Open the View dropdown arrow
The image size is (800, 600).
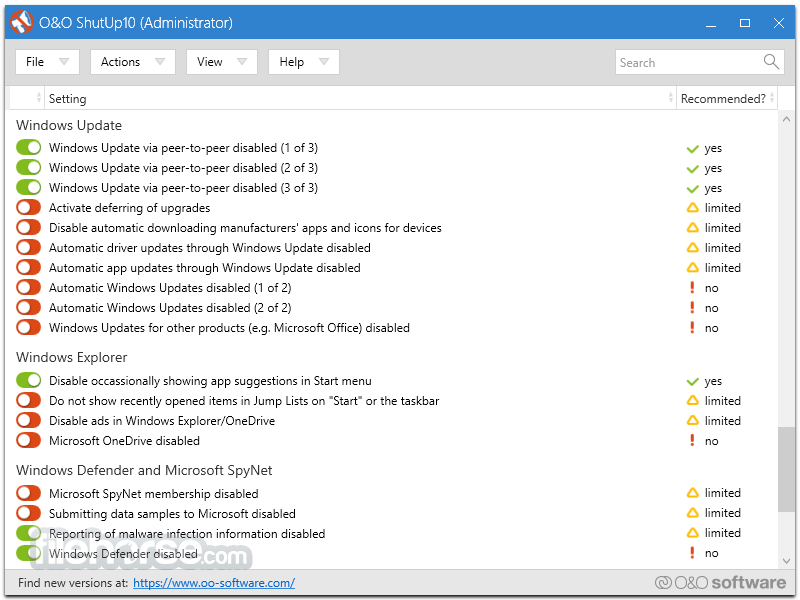(x=242, y=62)
